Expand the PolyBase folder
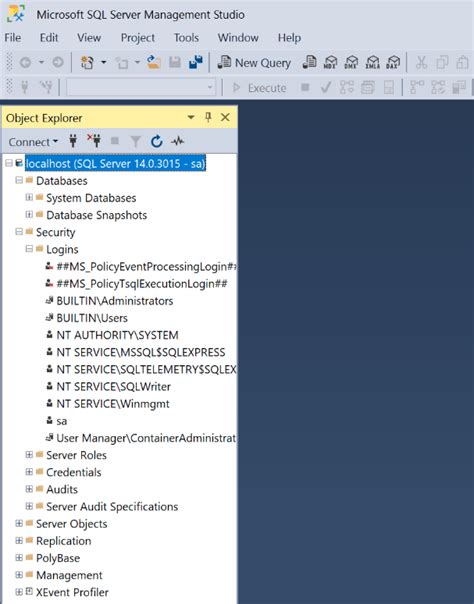The height and width of the screenshot is (604, 474). [19, 557]
